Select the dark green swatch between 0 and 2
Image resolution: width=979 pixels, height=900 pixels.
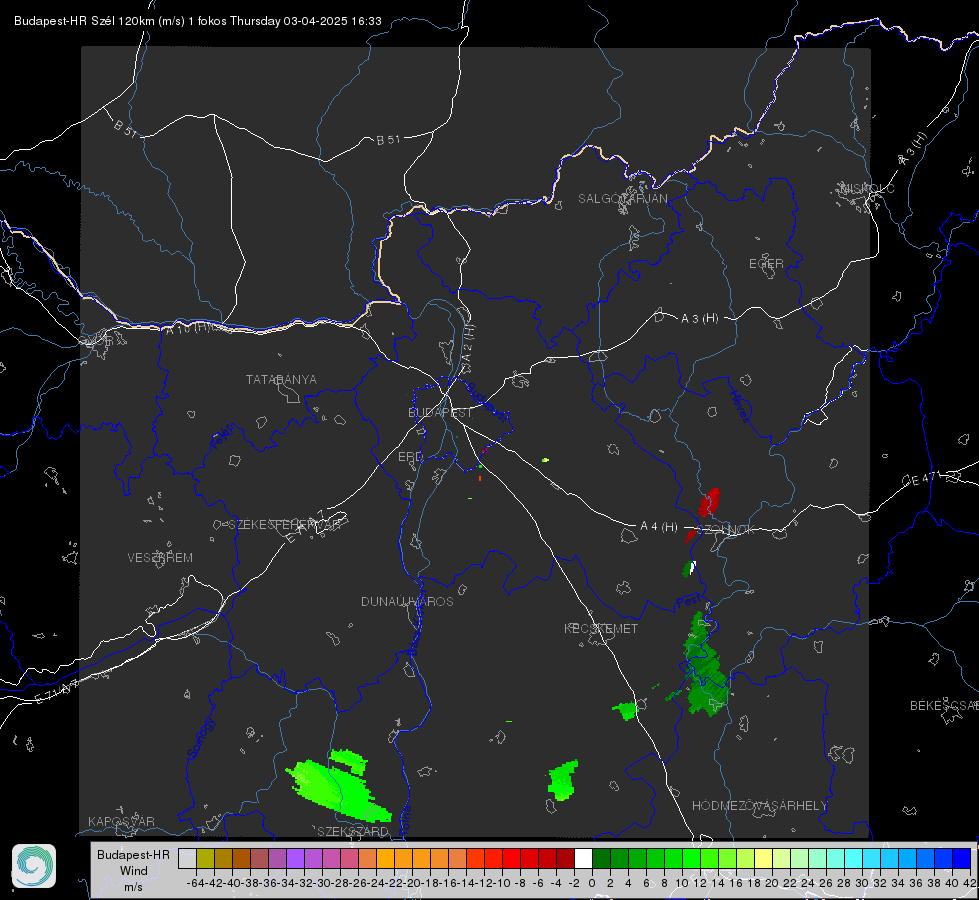(601, 858)
